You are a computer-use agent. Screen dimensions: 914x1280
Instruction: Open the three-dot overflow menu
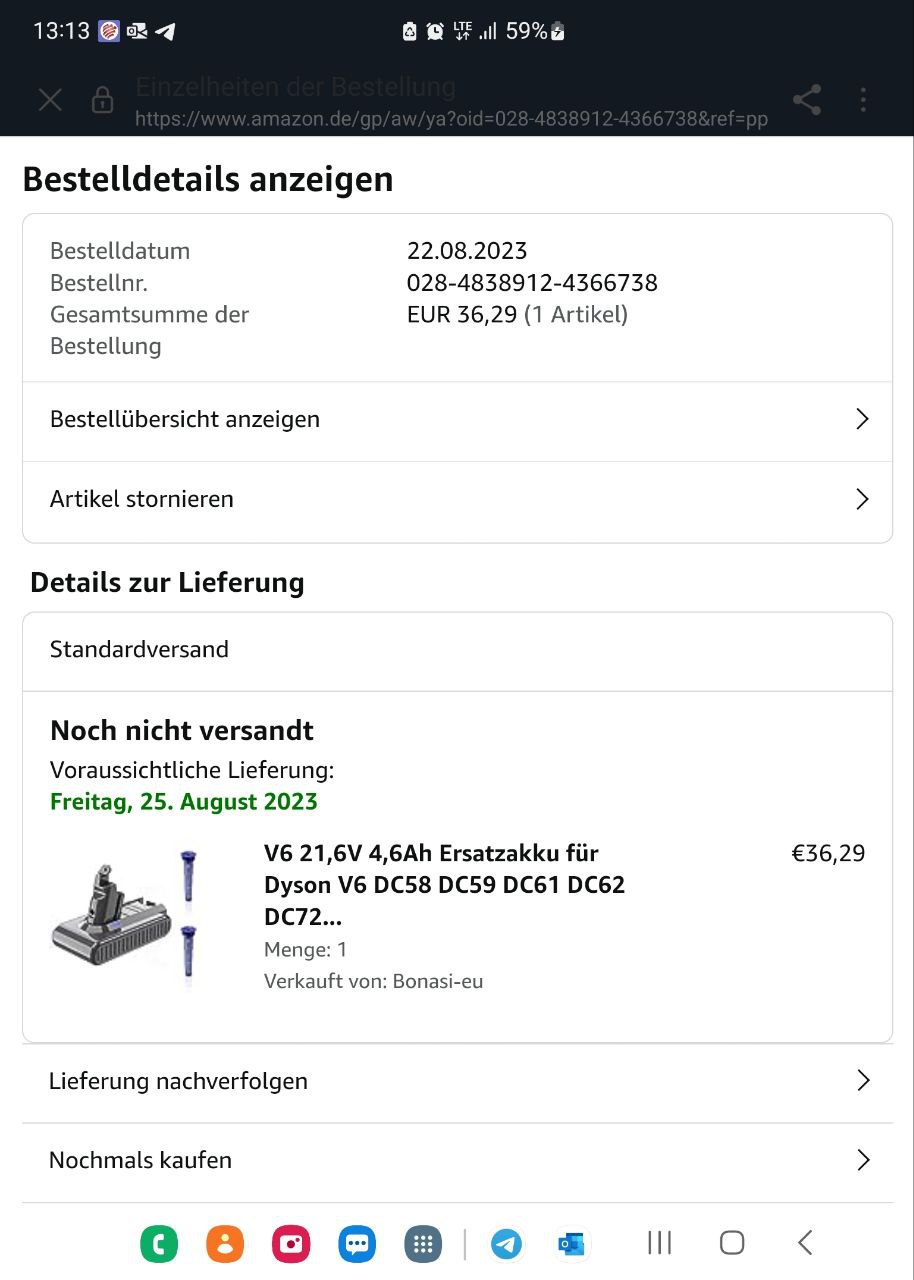tap(863, 99)
